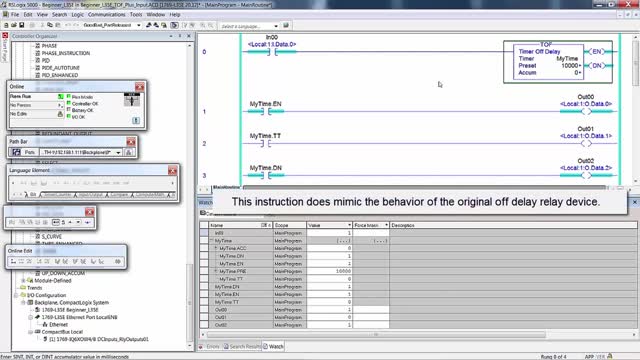The width and height of the screenshot is (640, 360).
Task: Click the small info button in Online panel
Action: click(136, 120)
